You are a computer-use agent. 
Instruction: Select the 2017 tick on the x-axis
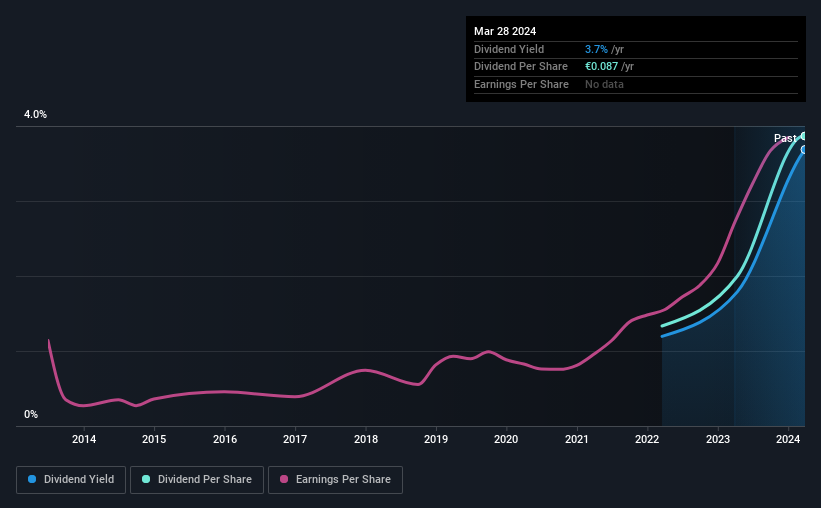[x=295, y=438]
